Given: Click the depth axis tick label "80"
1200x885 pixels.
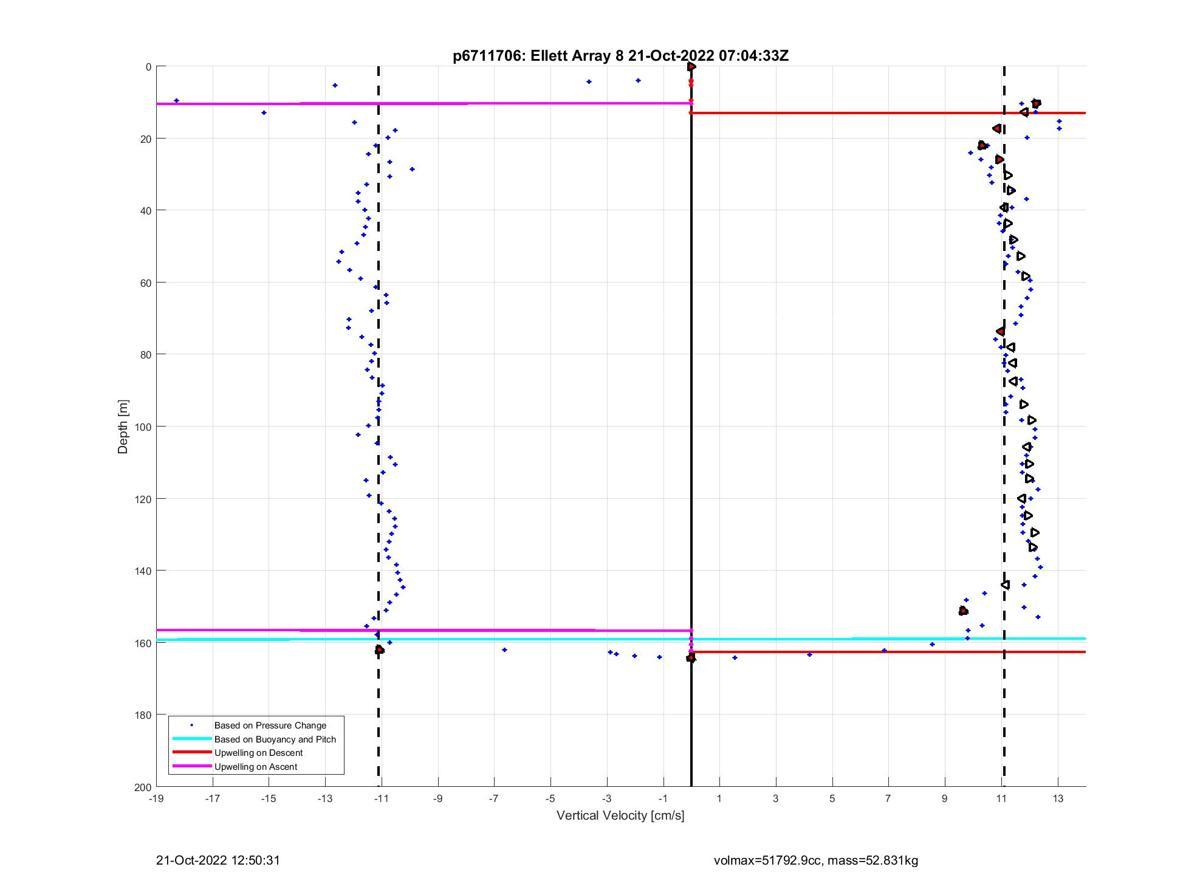Looking at the screenshot, I should coord(145,355).
